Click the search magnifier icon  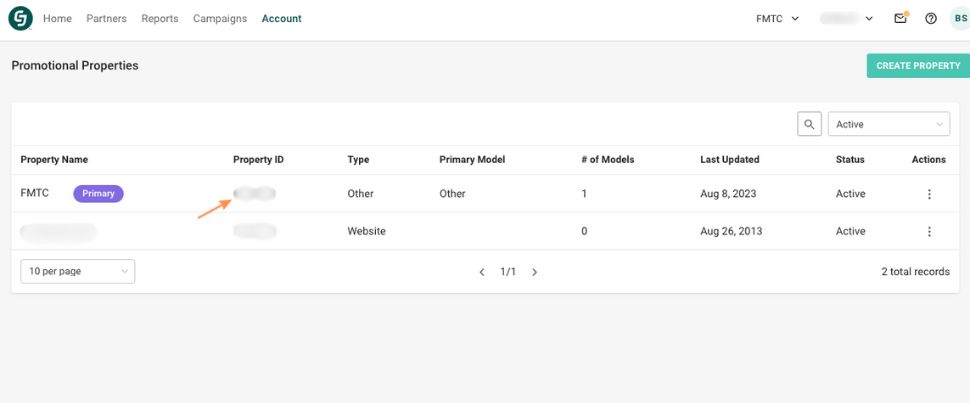pos(809,124)
